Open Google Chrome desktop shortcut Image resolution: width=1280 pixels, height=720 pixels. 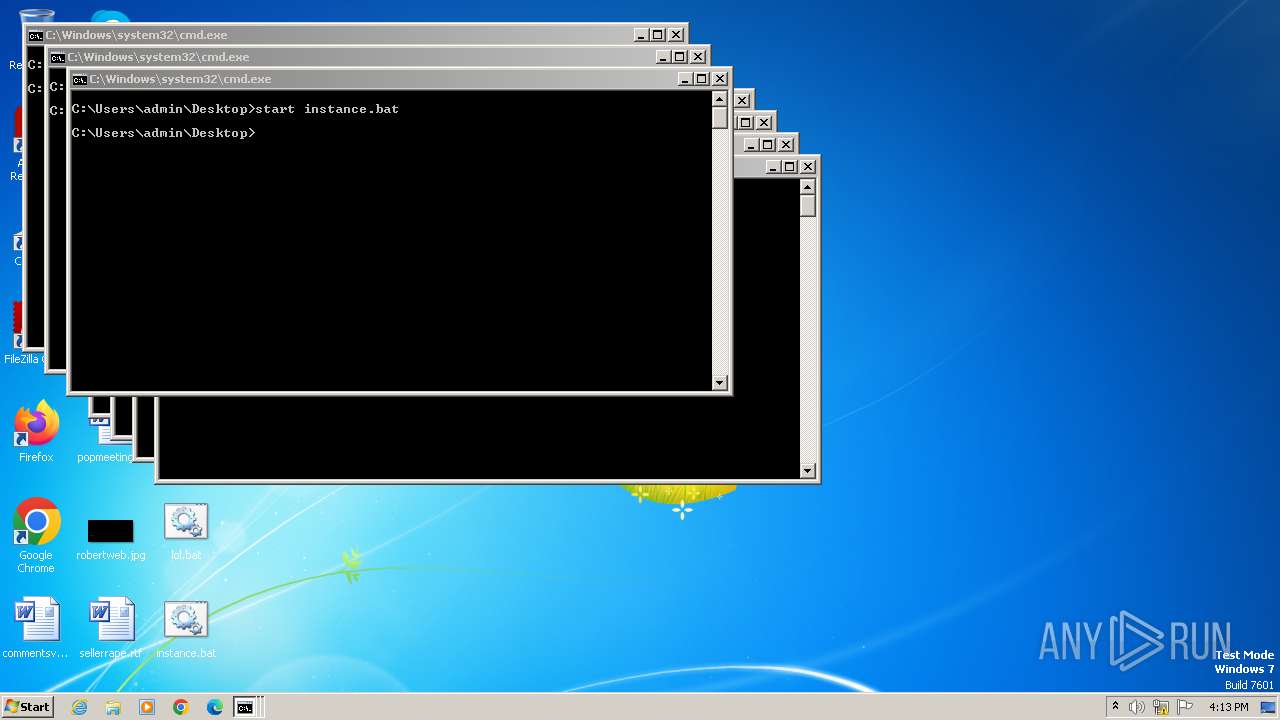pyautogui.click(x=36, y=535)
